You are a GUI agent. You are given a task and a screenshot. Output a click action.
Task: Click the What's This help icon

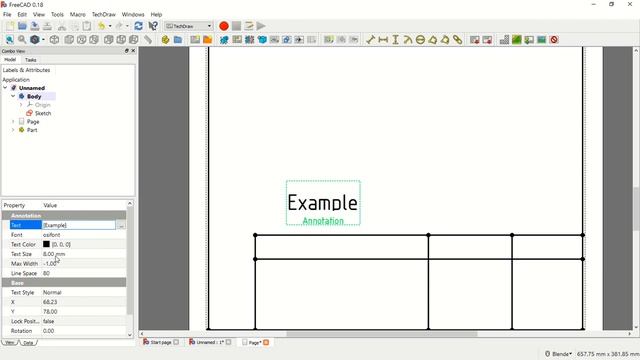153,26
